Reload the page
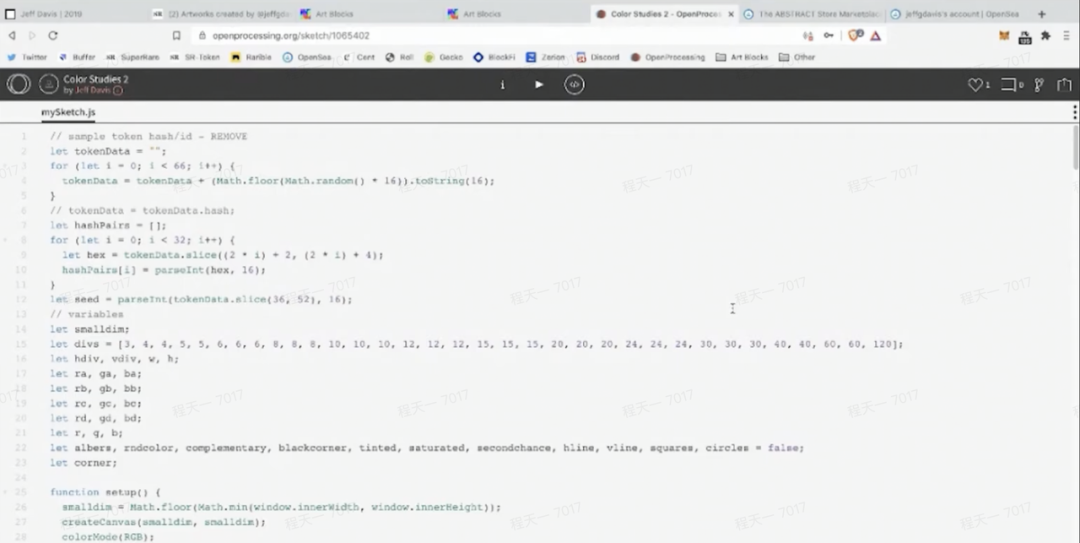Image resolution: width=1080 pixels, height=543 pixels. (53, 35)
